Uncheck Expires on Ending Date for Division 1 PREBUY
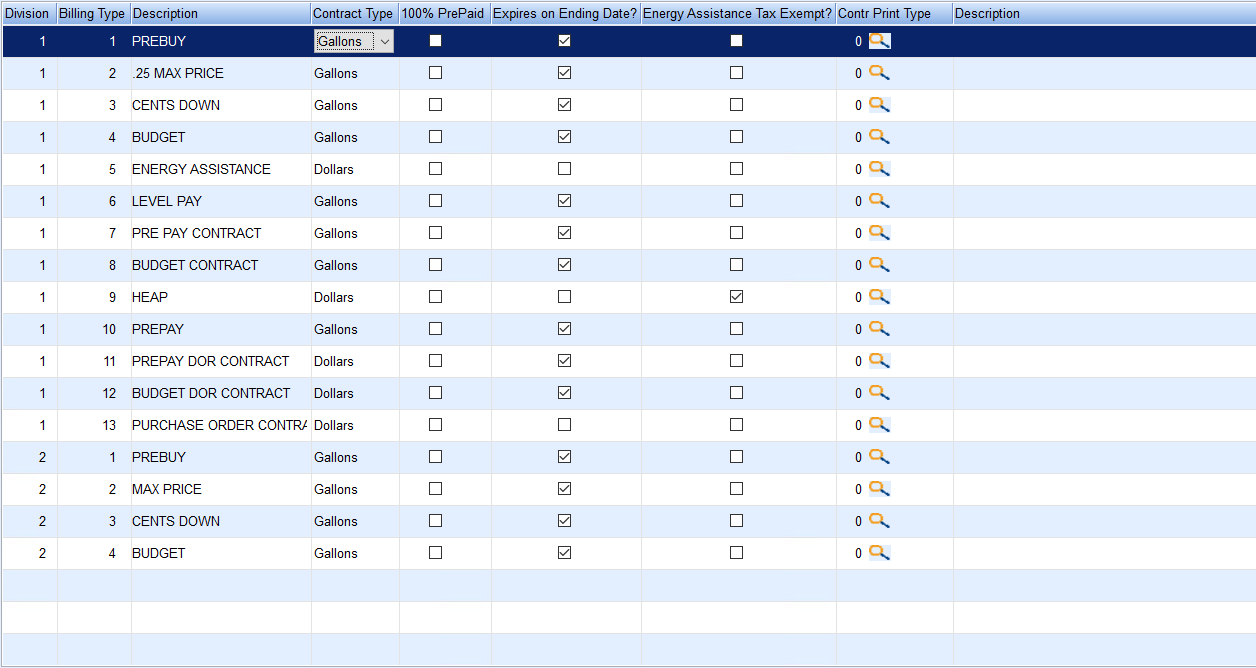The width and height of the screenshot is (1256, 668). tap(565, 41)
